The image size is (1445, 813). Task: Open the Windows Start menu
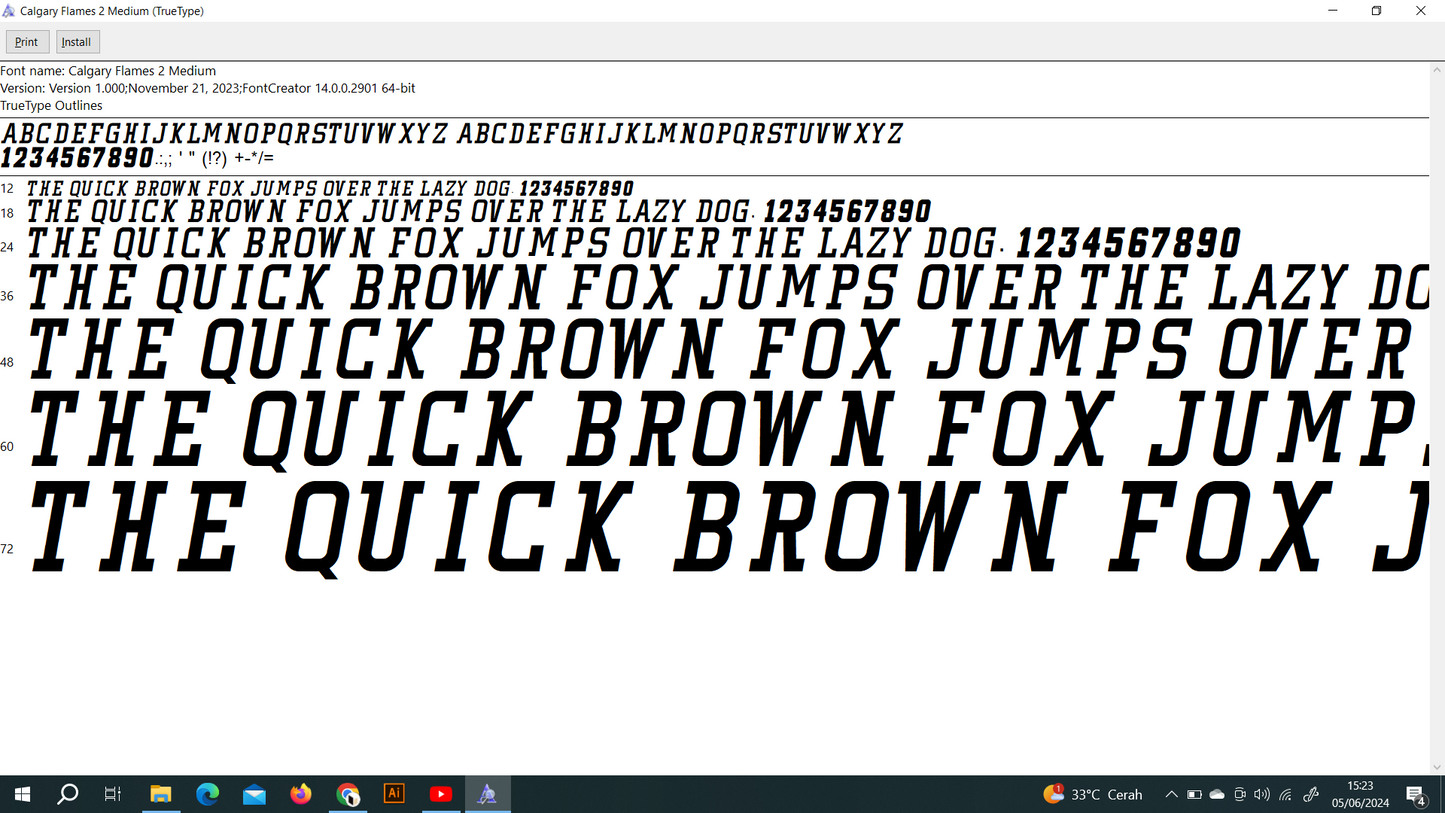coord(22,794)
